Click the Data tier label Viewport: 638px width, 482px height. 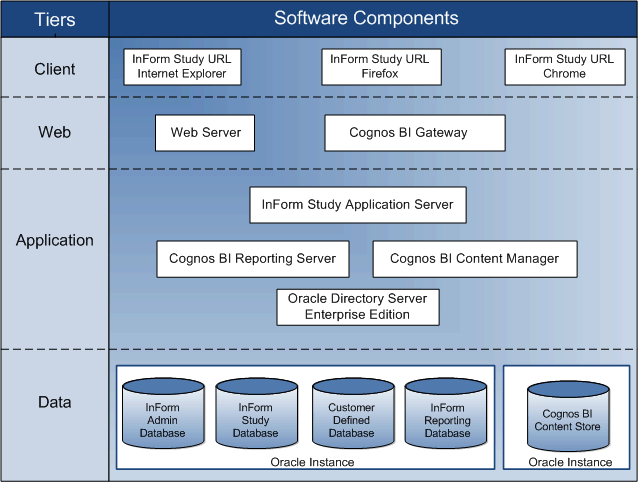55,402
